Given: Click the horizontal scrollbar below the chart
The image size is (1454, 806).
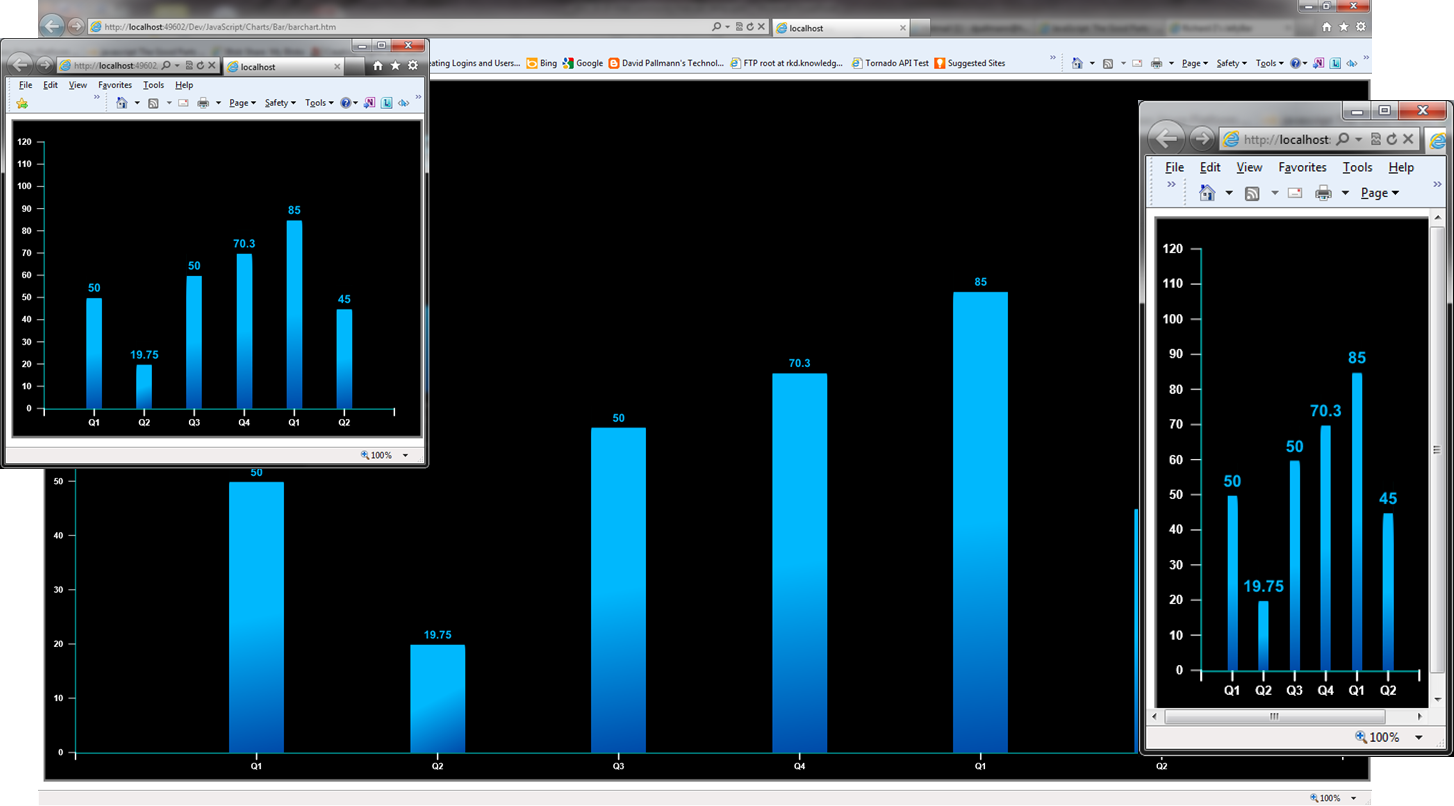Looking at the screenshot, I should point(1274,716).
